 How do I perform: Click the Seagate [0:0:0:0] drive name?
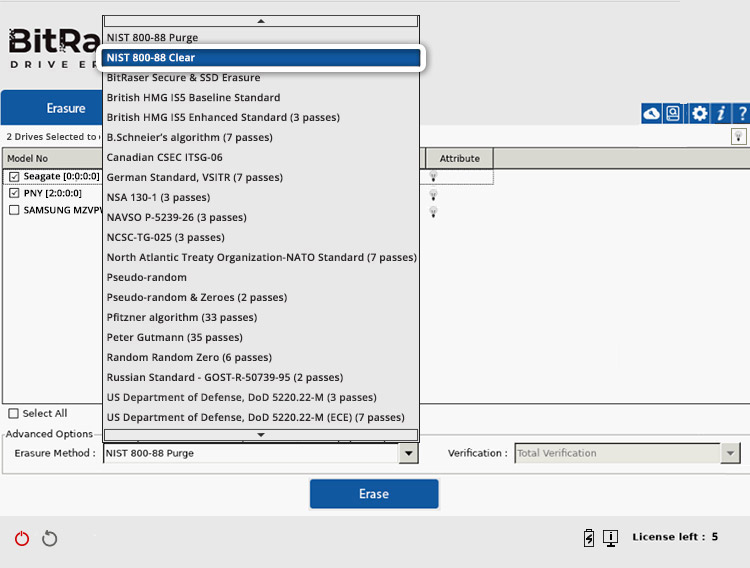tap(62, 177)
